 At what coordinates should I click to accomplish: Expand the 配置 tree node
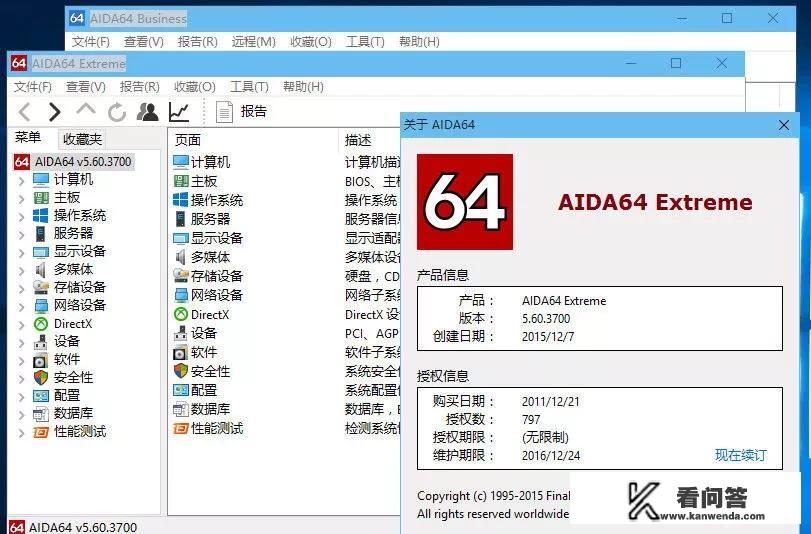tap(21, 397)
